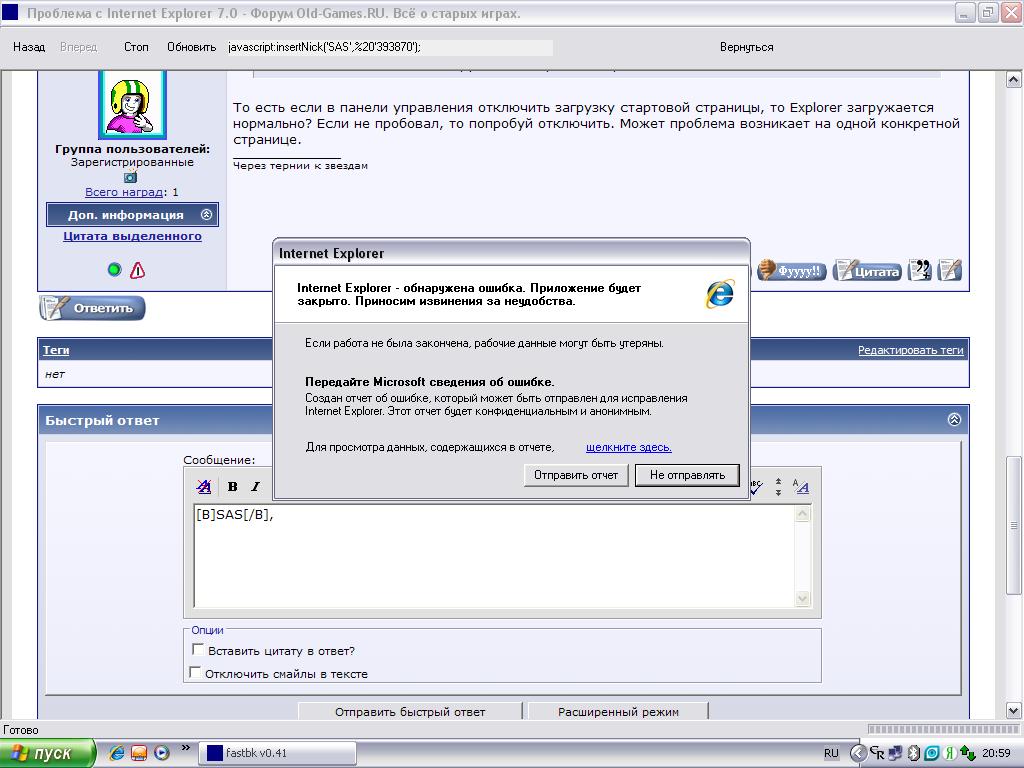Click the blue icon in the window title bar

pos(10,12)
